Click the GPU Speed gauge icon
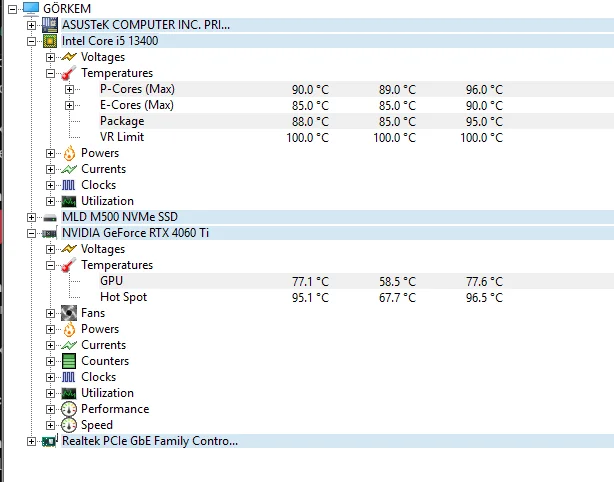This screenshot has height=482, width=614. (69, 425)
